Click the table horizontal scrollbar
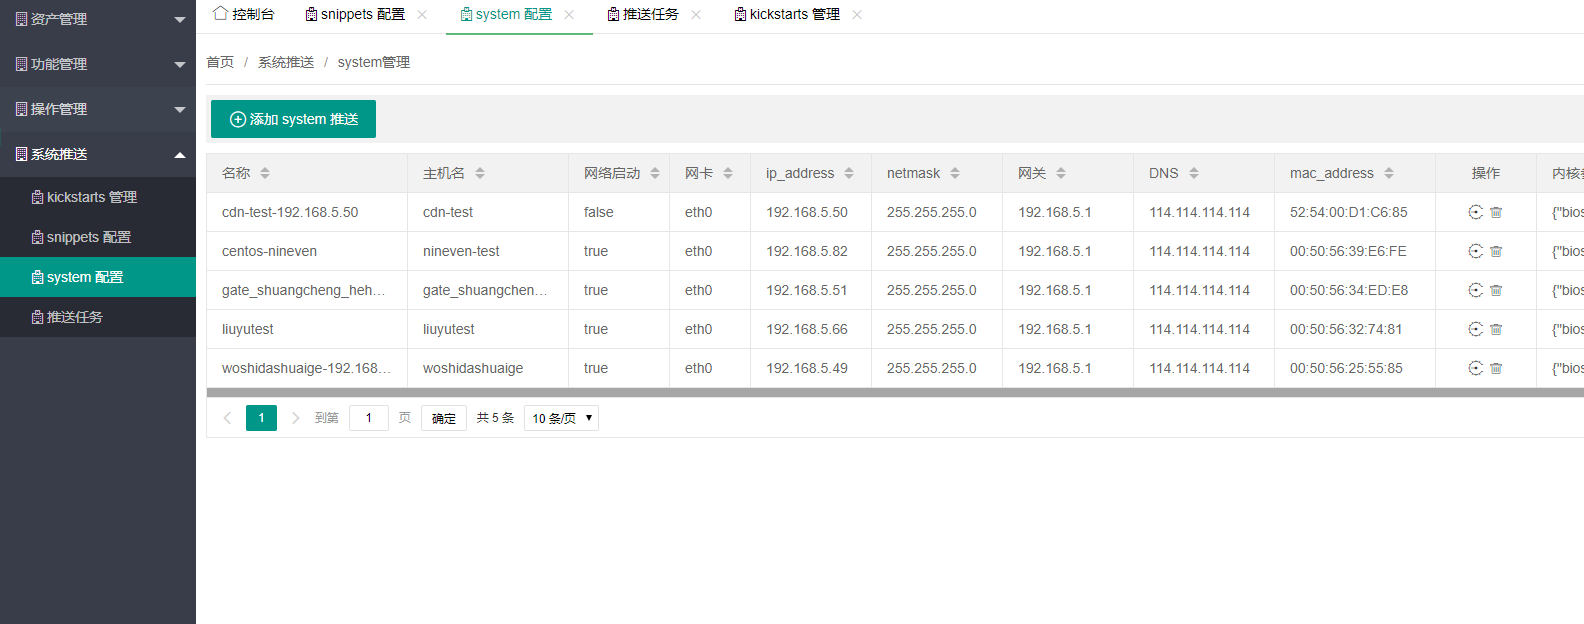The height and width of the screenshot is (624, 1584). pyautogui.click(x=895, y=393)
